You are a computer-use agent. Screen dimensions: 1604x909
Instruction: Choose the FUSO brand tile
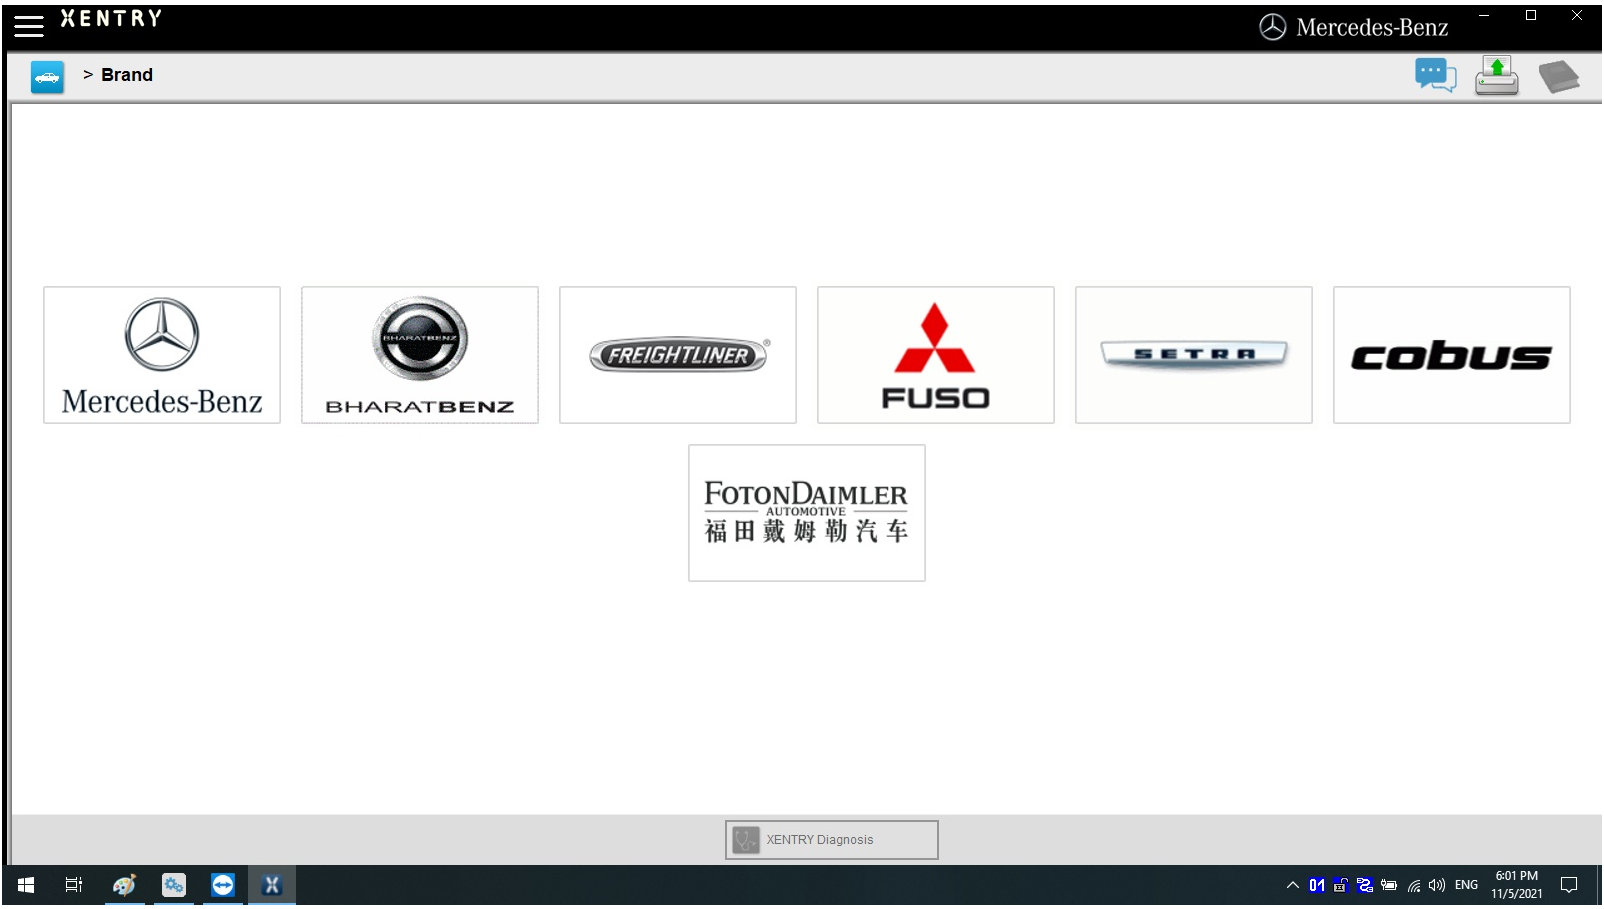click(x=936, y=355)
